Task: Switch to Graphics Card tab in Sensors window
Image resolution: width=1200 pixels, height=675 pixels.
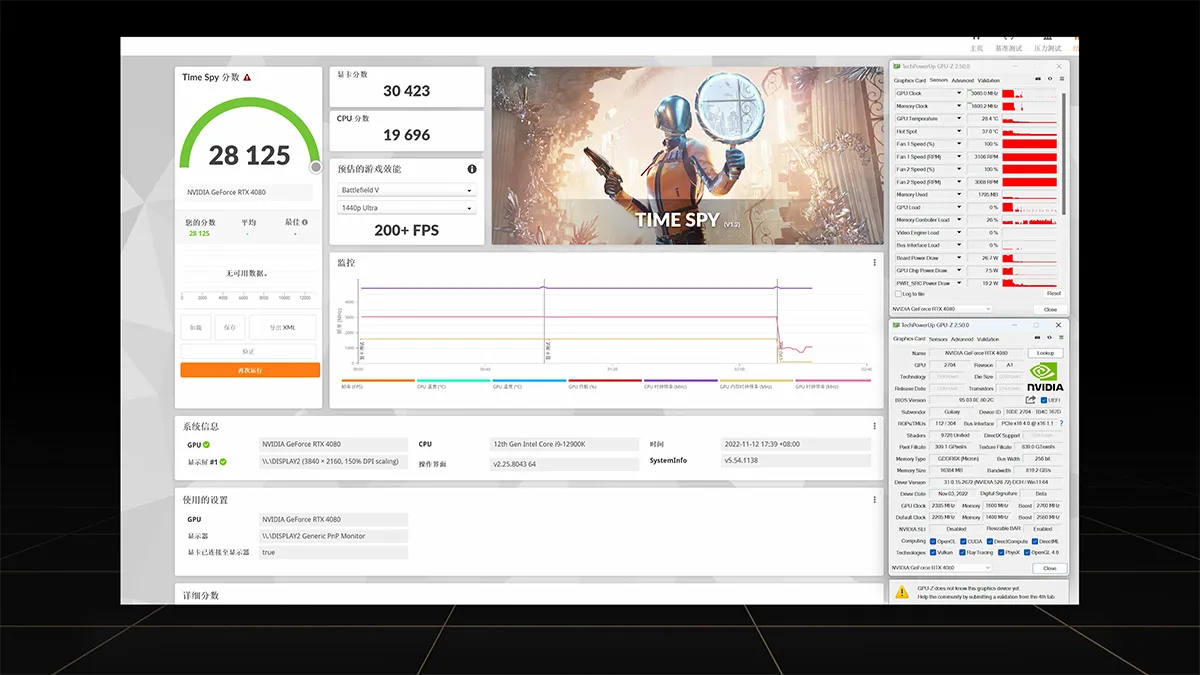Action: coord(910,80)
